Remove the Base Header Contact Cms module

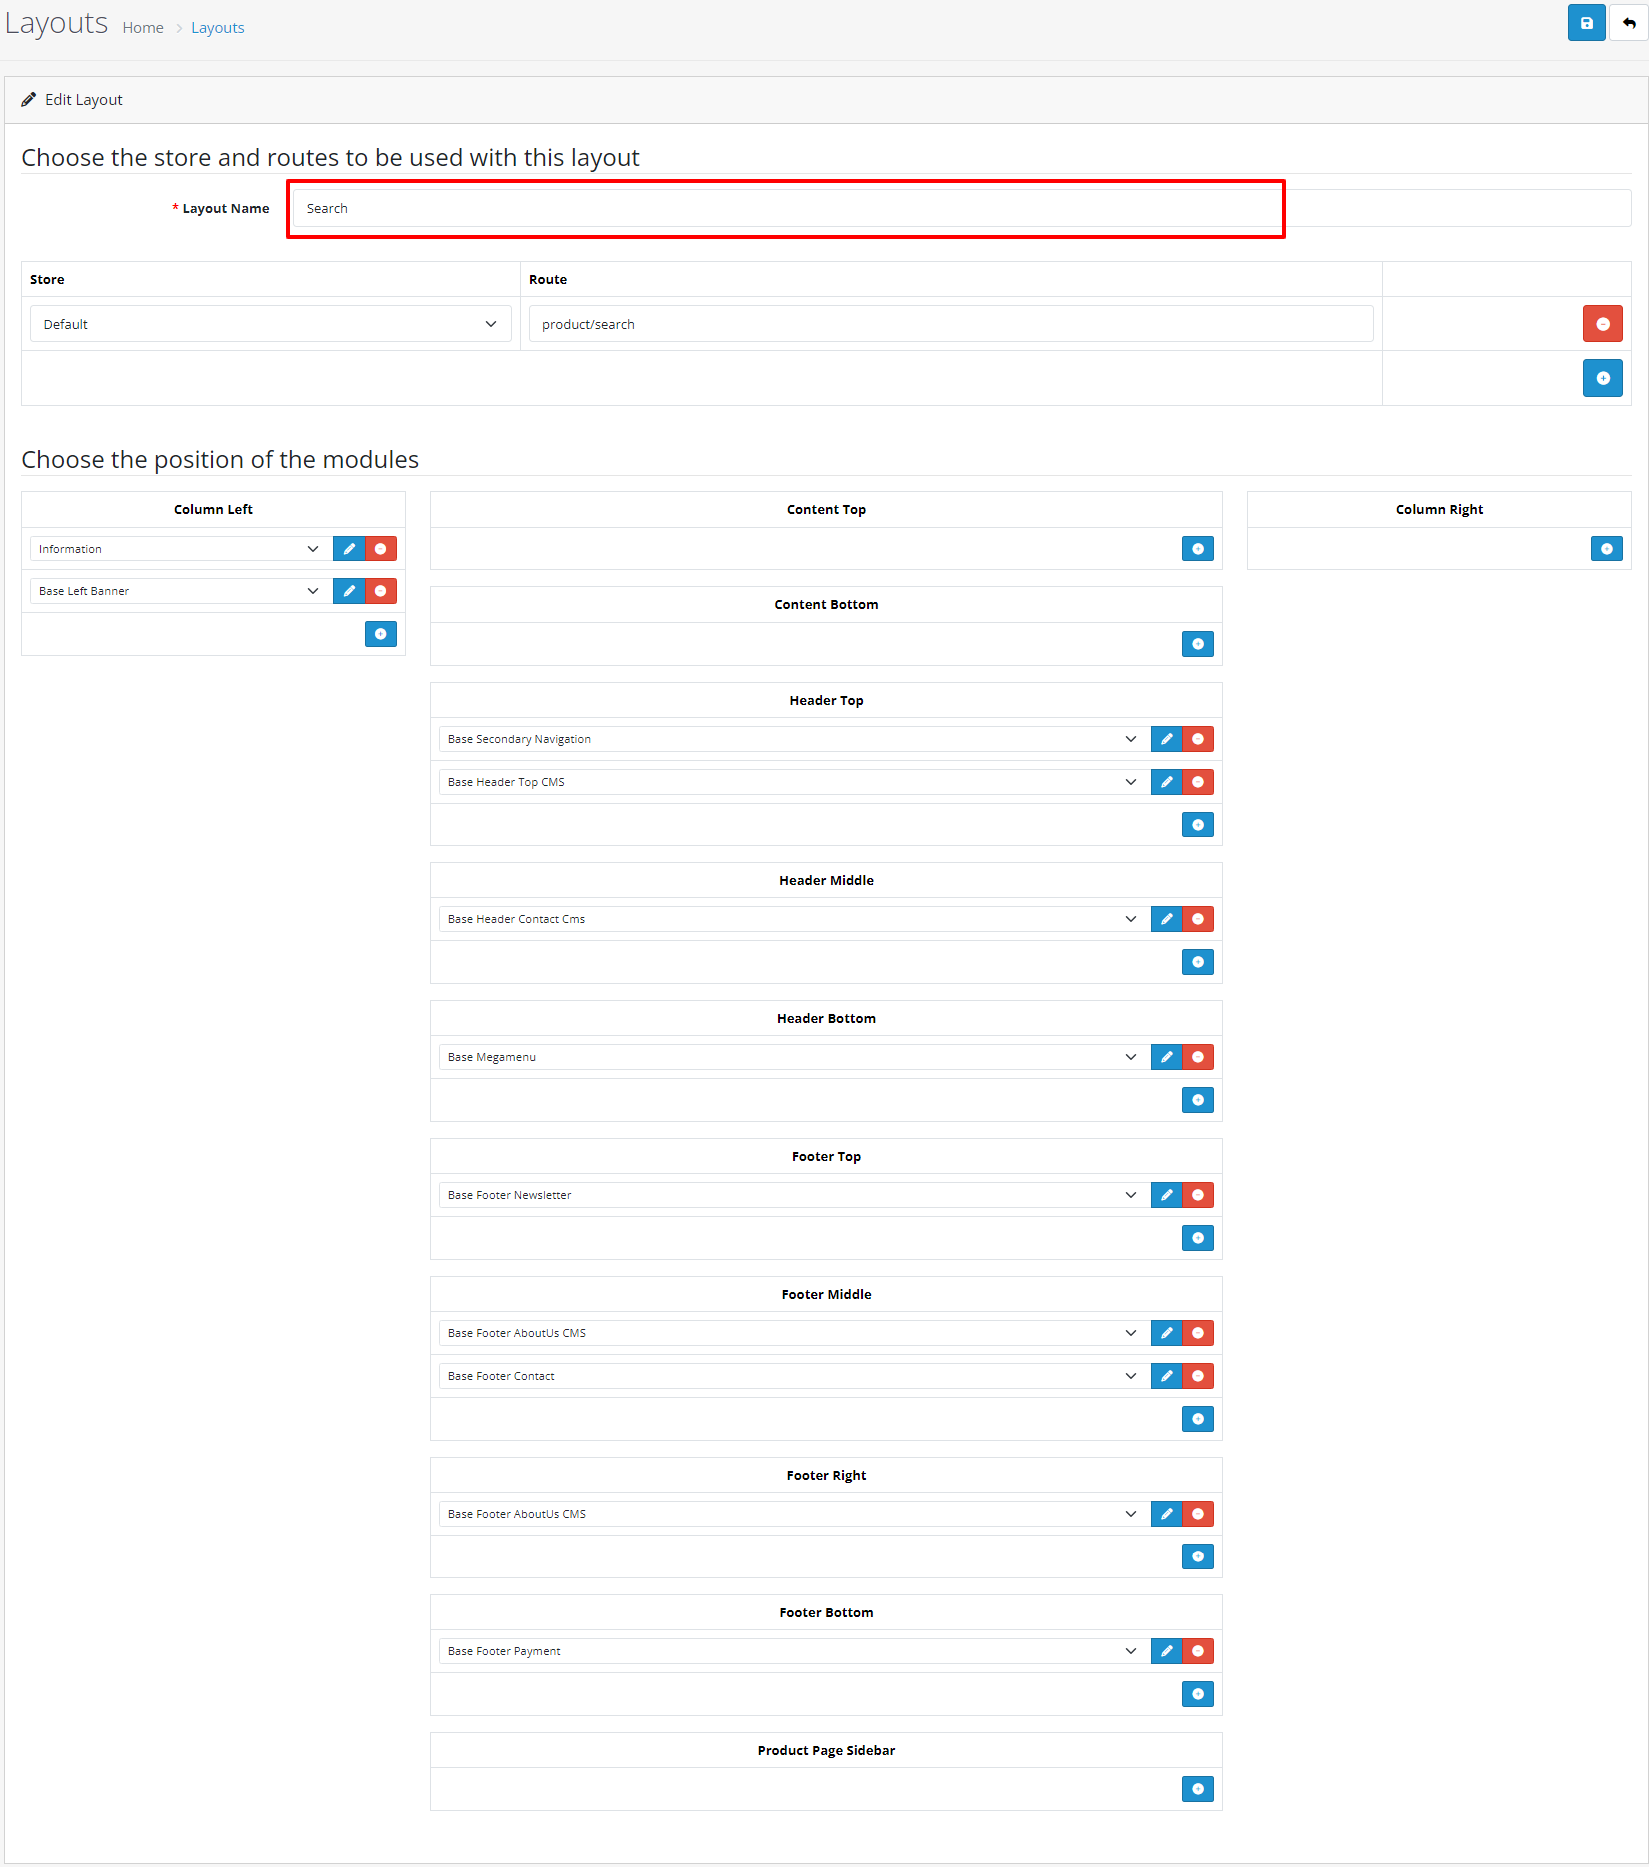tap(1198, 919)
